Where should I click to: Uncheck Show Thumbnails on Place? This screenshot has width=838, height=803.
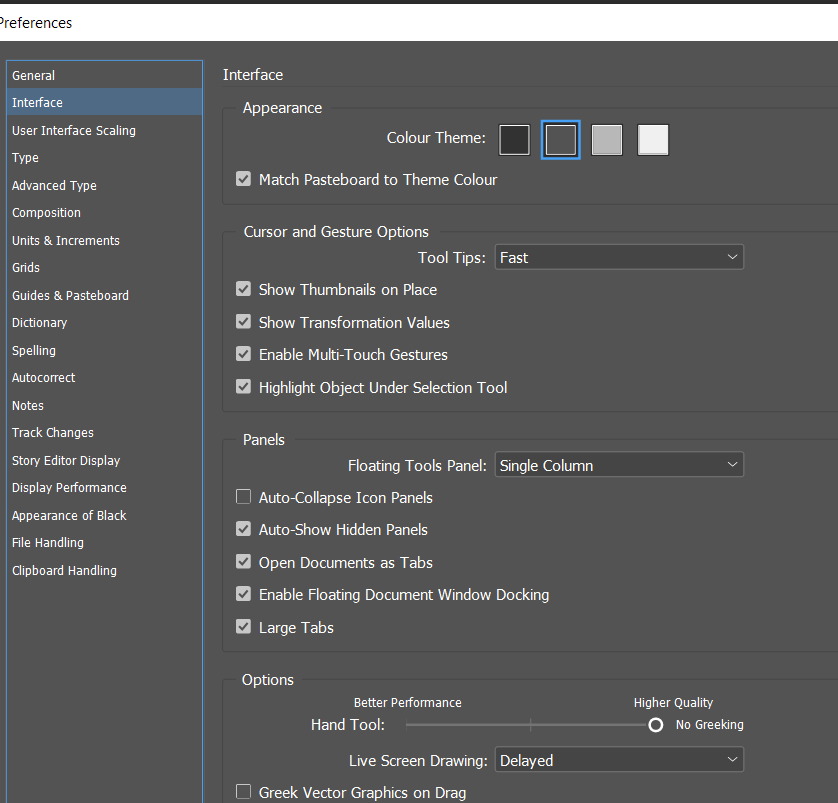[243, 289]
